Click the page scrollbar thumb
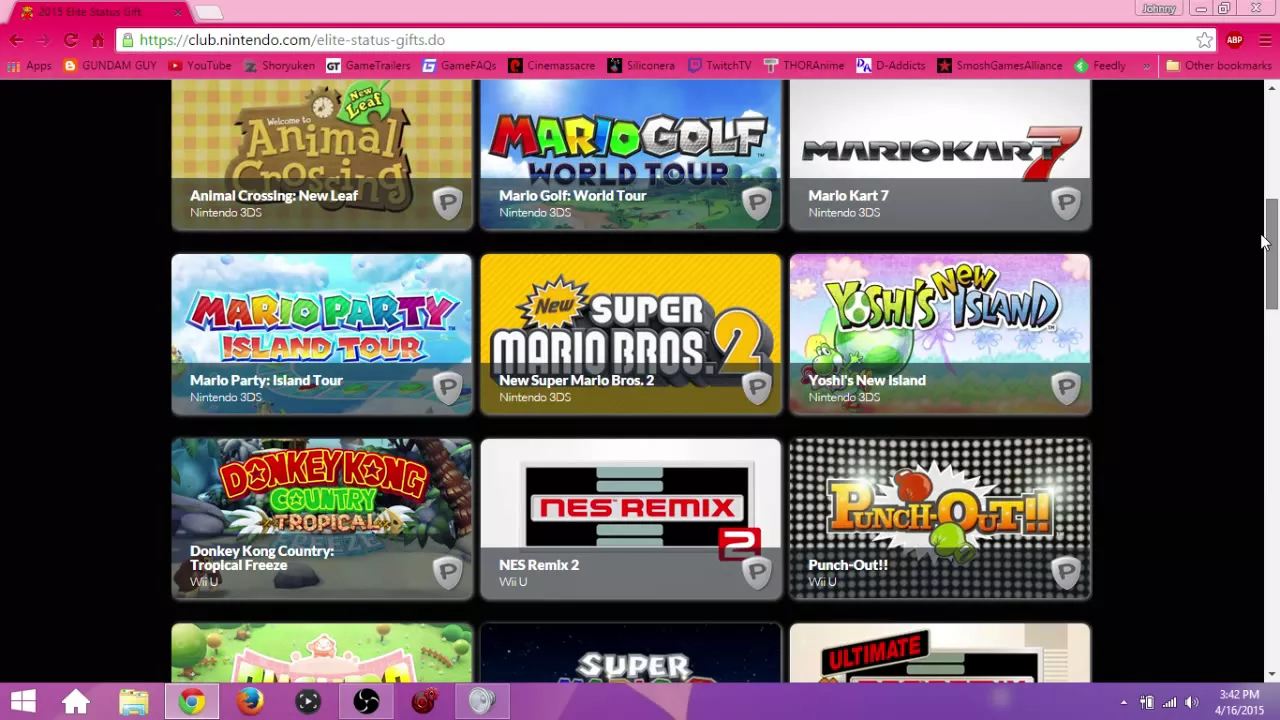The width and height of the screenshot is (1280, 720). [x=1271, y=254]
